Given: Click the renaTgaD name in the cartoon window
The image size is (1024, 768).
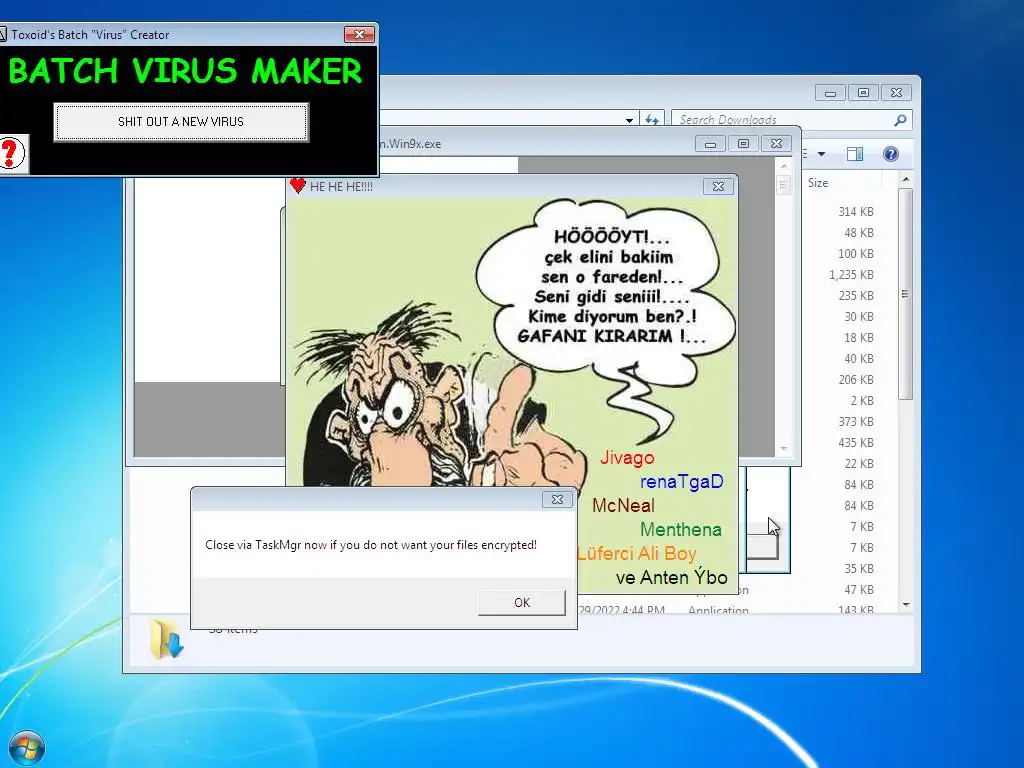Looking at the screenshot, I should (682, 482).
